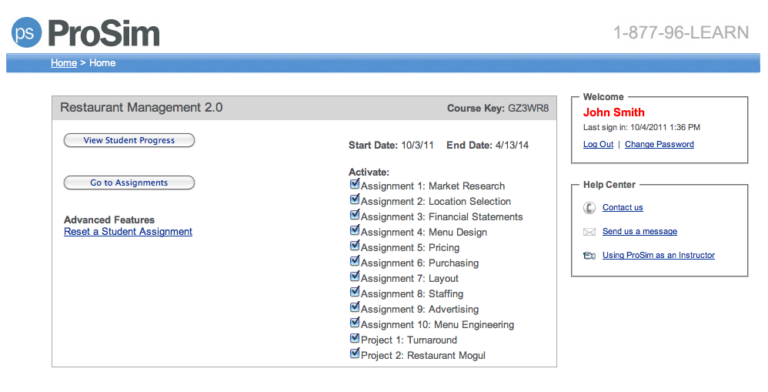768x392 pixels.
Task: Click the Start Date value 10/3/11
Action: (417, 146)
